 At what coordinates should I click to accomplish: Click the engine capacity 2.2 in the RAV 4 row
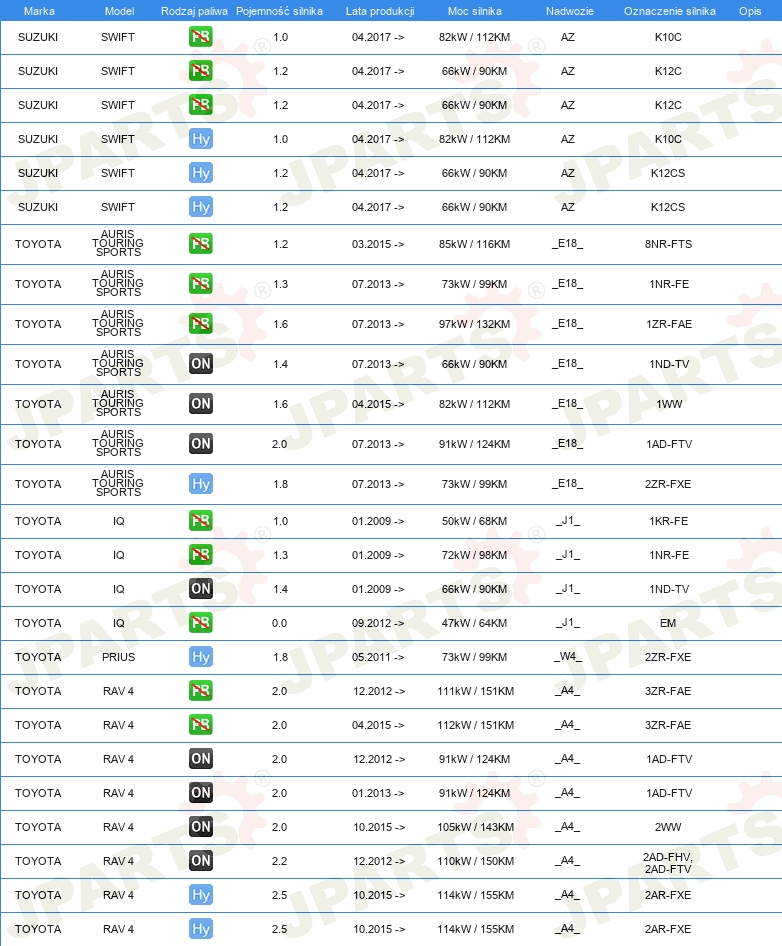tap(279, 861)
